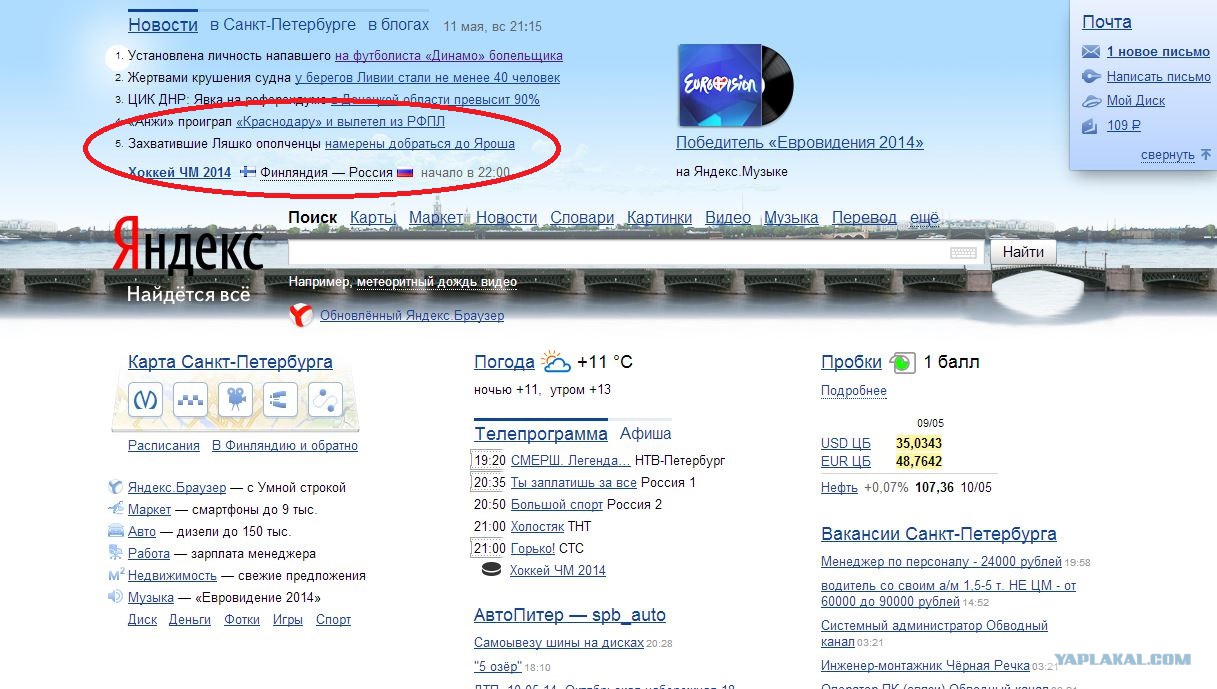The height and width of the screenshot is (689, 1217).
Task: Open the Менеджер по персоналу vacancy
Action: point(941,562)
